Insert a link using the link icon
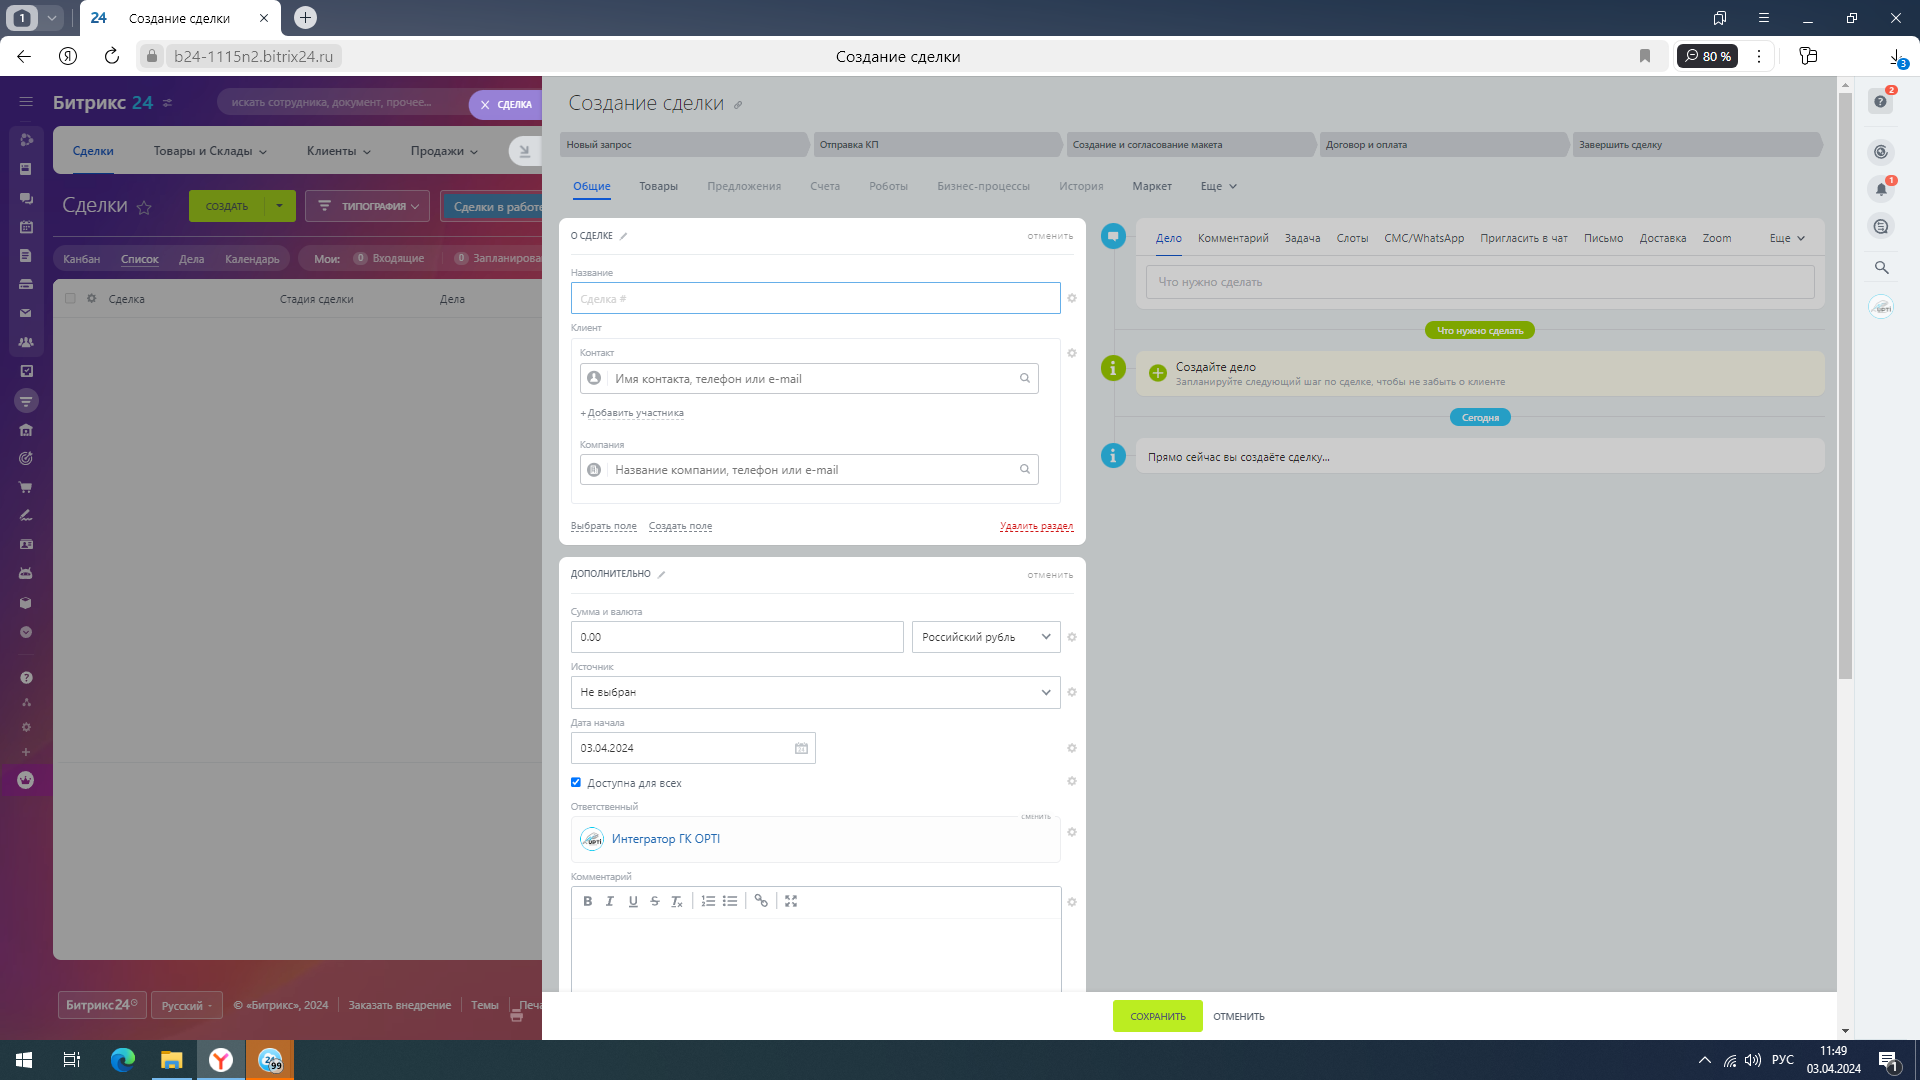This screenshot has width=1920, height=1080. click(761, 901)
